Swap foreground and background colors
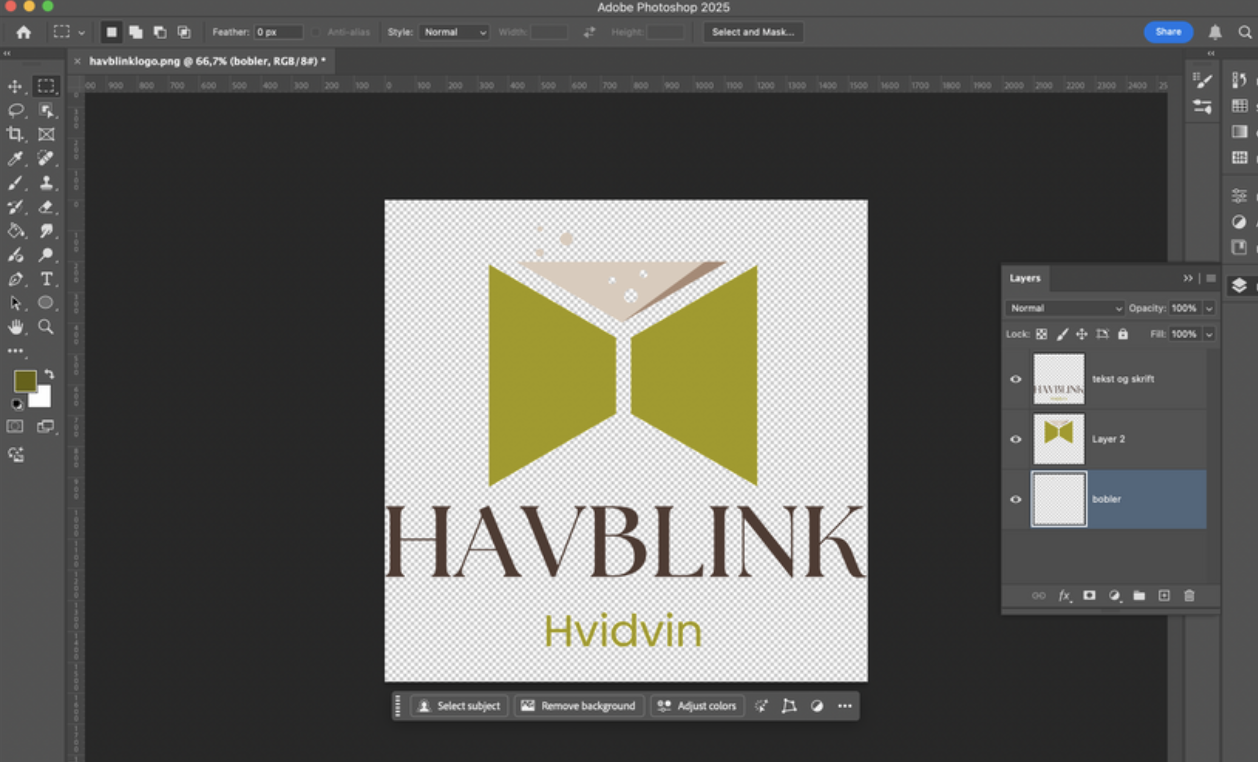1258x762 pixels. pyautogui.click(x=49, y=374)
